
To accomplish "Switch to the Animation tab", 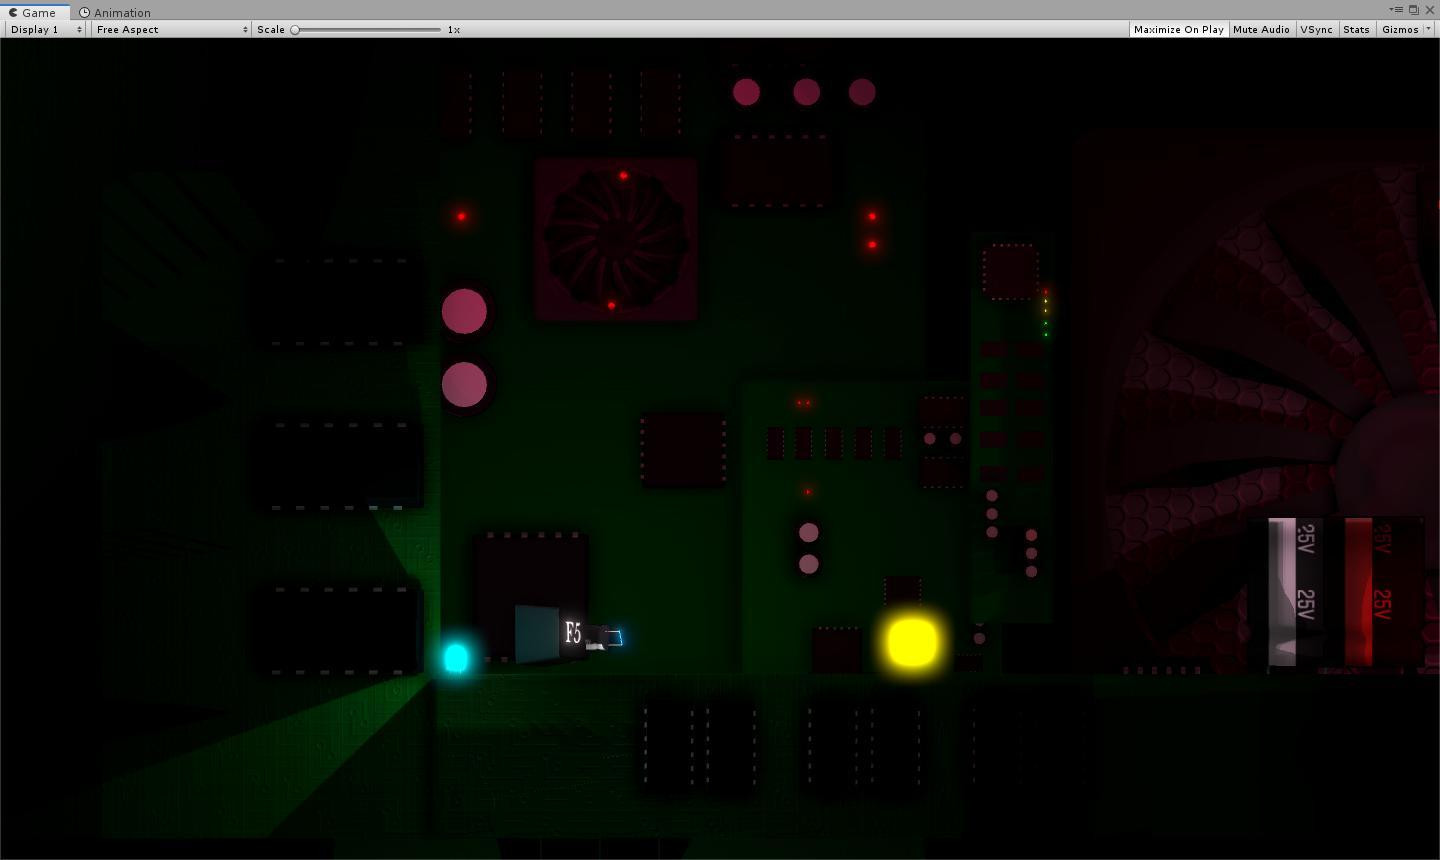I will pos(115,12).
